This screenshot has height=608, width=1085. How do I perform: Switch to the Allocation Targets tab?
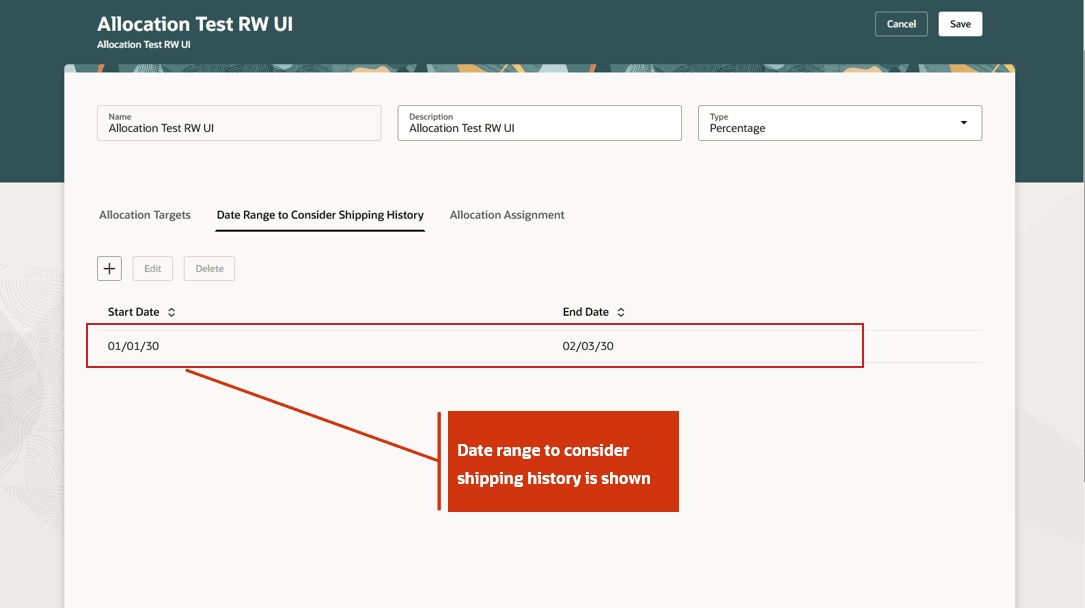pos(143,214)
